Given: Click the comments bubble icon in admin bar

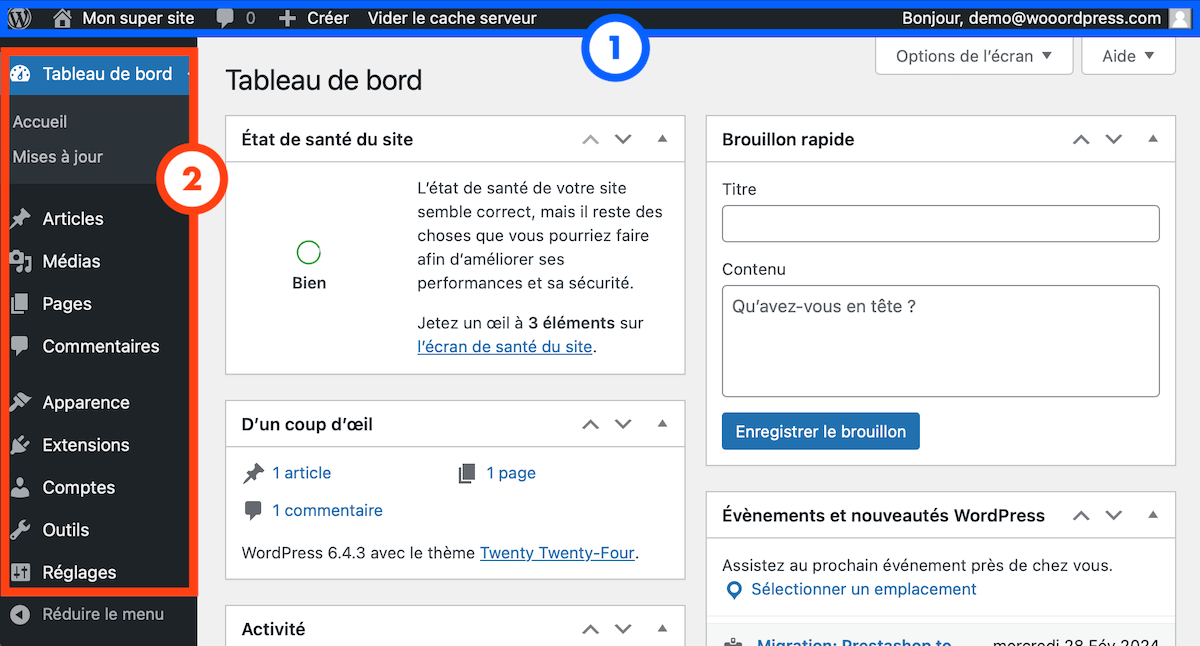Looking at the screenshot, I should click(x=225, y=18).
